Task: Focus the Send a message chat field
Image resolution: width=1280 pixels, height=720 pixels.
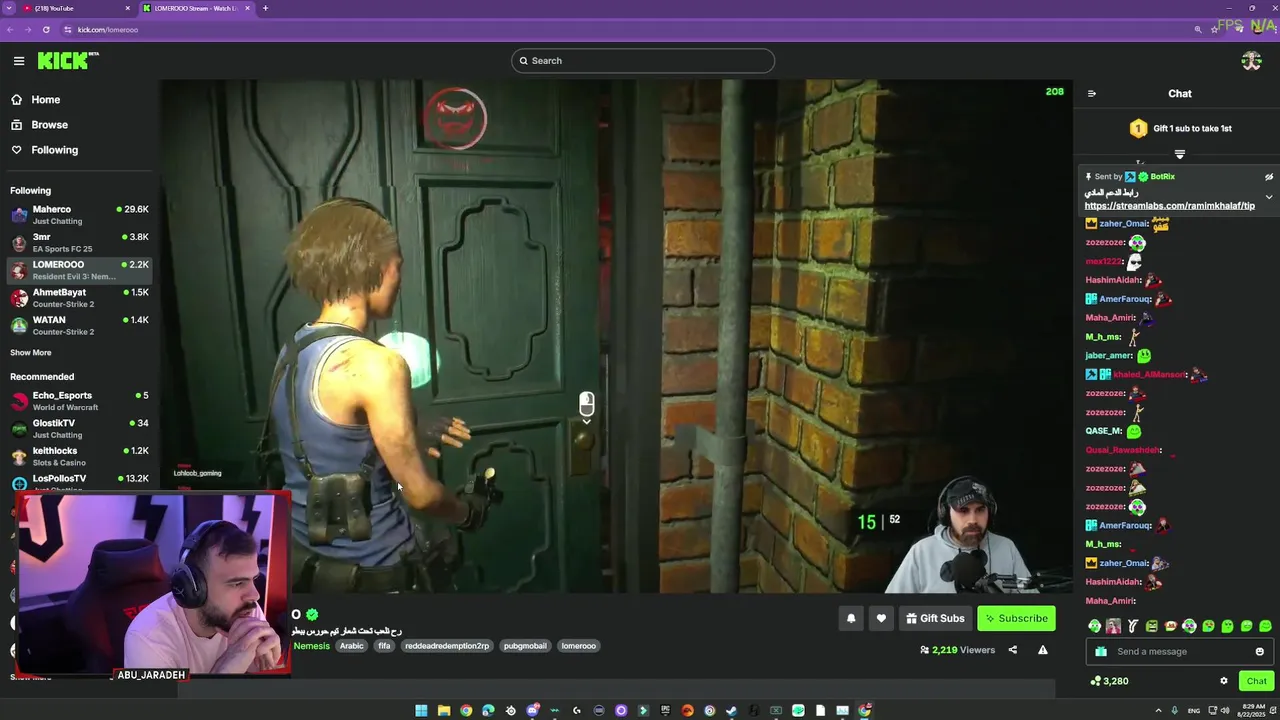Action: 1180,652
